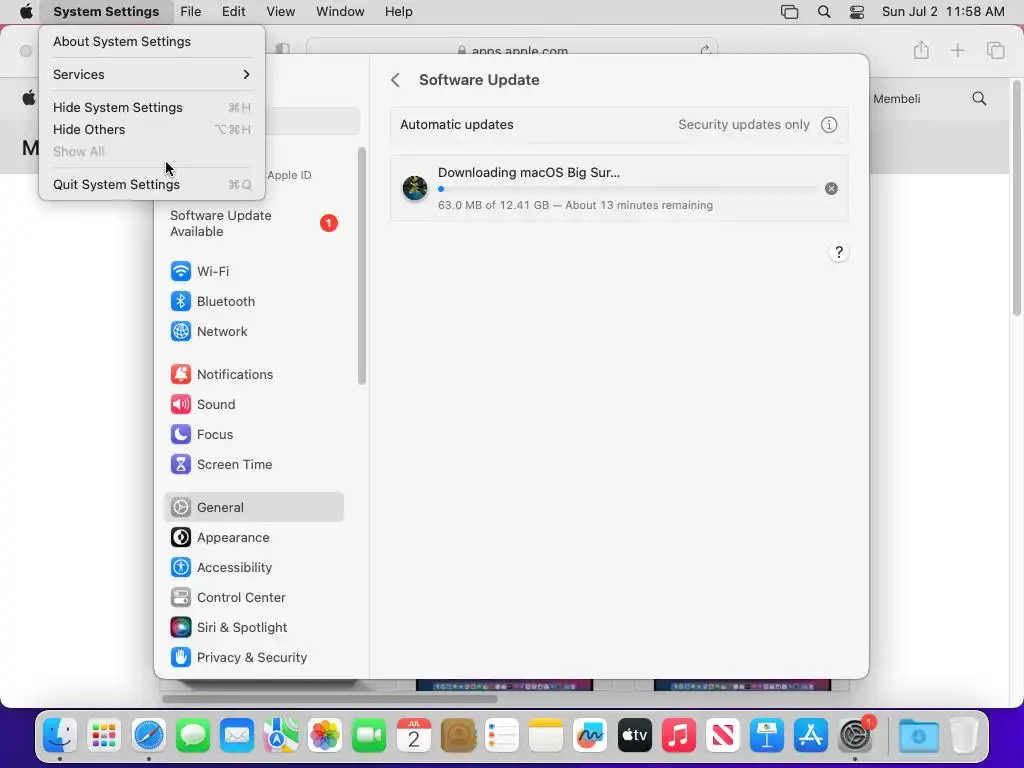Open Trash from the Dock
This screenshot has height=768, width=1024.
point(963,736)
